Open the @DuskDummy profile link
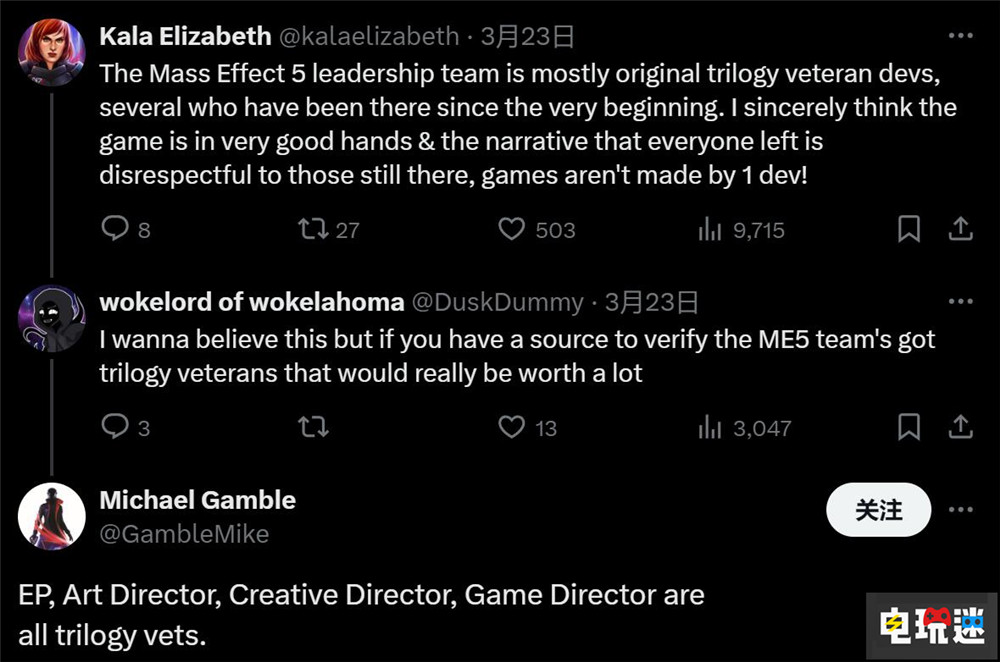This screenshot has height=662, width=1000. 498,302
